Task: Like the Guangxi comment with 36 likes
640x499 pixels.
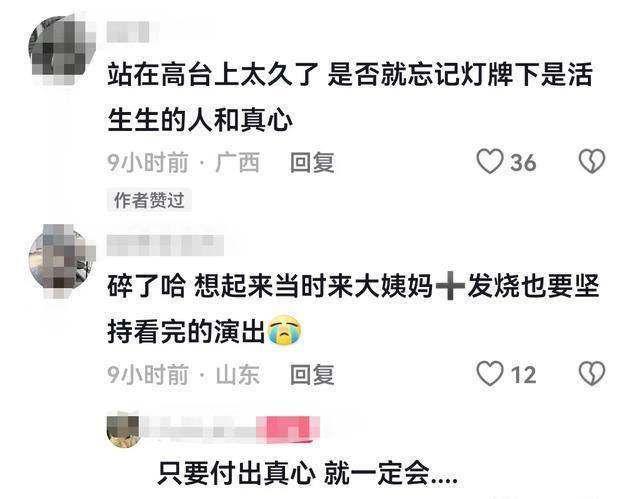Action: 490,162
